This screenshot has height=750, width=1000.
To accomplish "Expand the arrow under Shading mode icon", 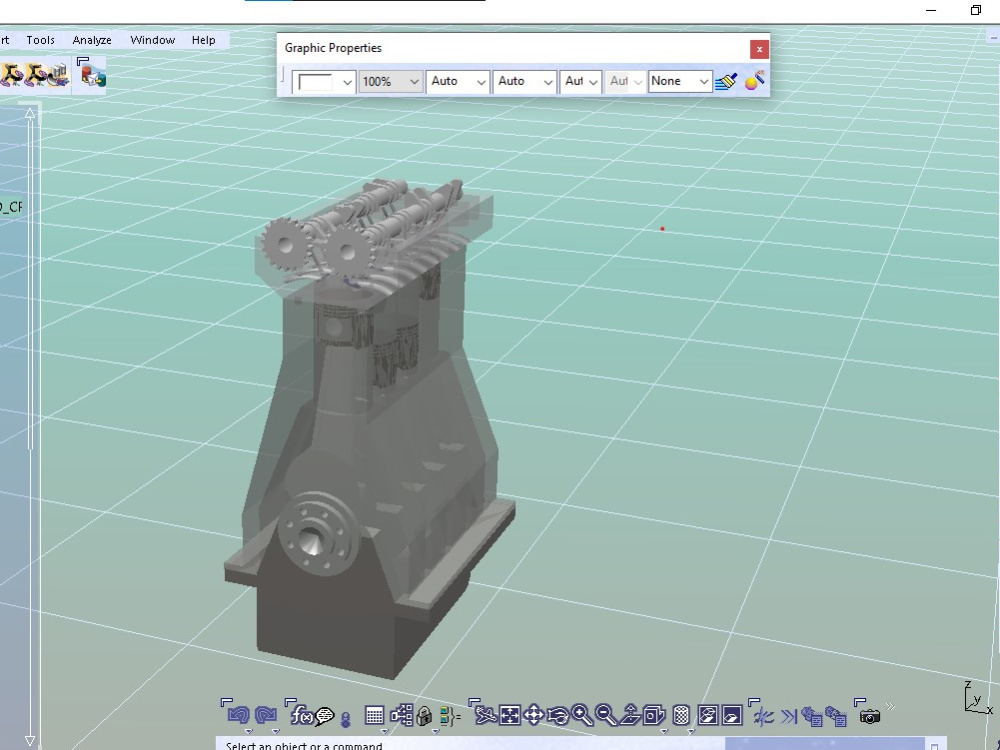I will 691,732.
